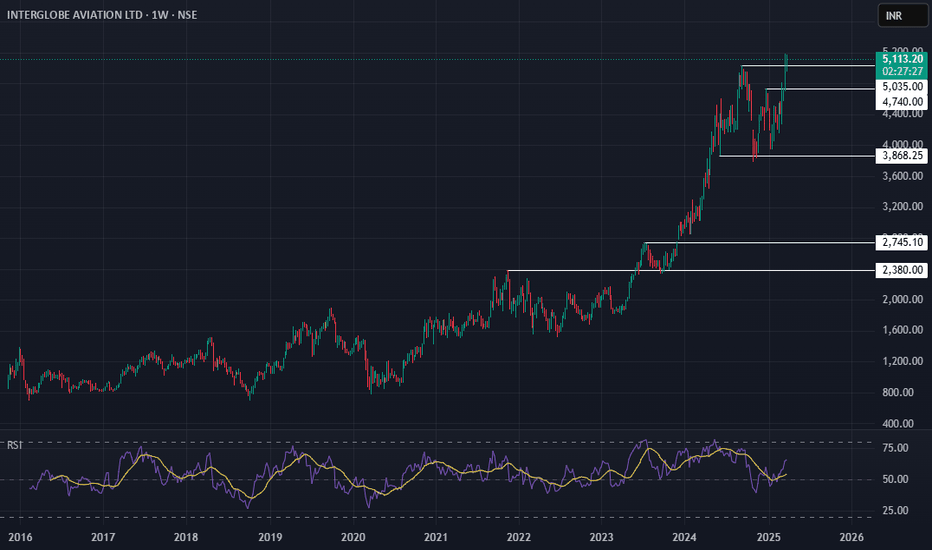Viewport: 932px width, 550px height.
Task: Click the INTERGLOBE AVIATION LTD symbol title
Action: pyautogui.click(x=74, y=15)
